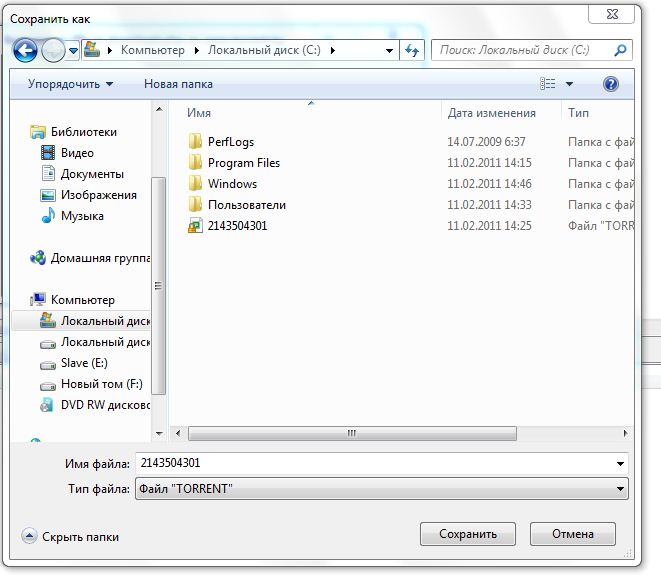
Task: Click the date 14.07.2009 6:37
Action: 486,142
